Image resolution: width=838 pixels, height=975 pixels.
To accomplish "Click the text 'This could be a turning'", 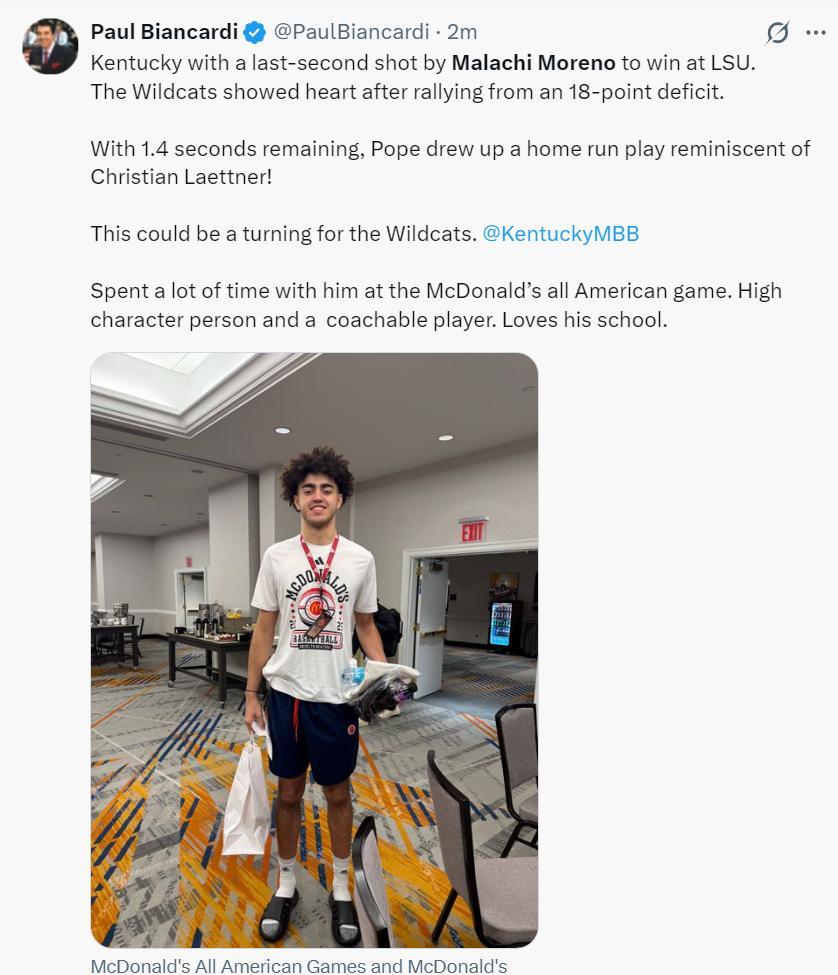I will pyautogui.click(x=284, y=234).
